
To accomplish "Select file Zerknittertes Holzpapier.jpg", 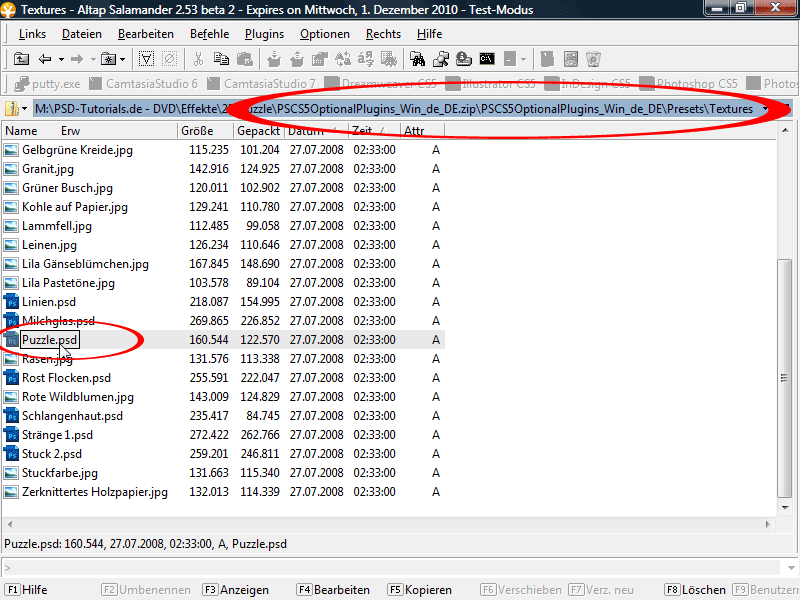I will [95, 492].
